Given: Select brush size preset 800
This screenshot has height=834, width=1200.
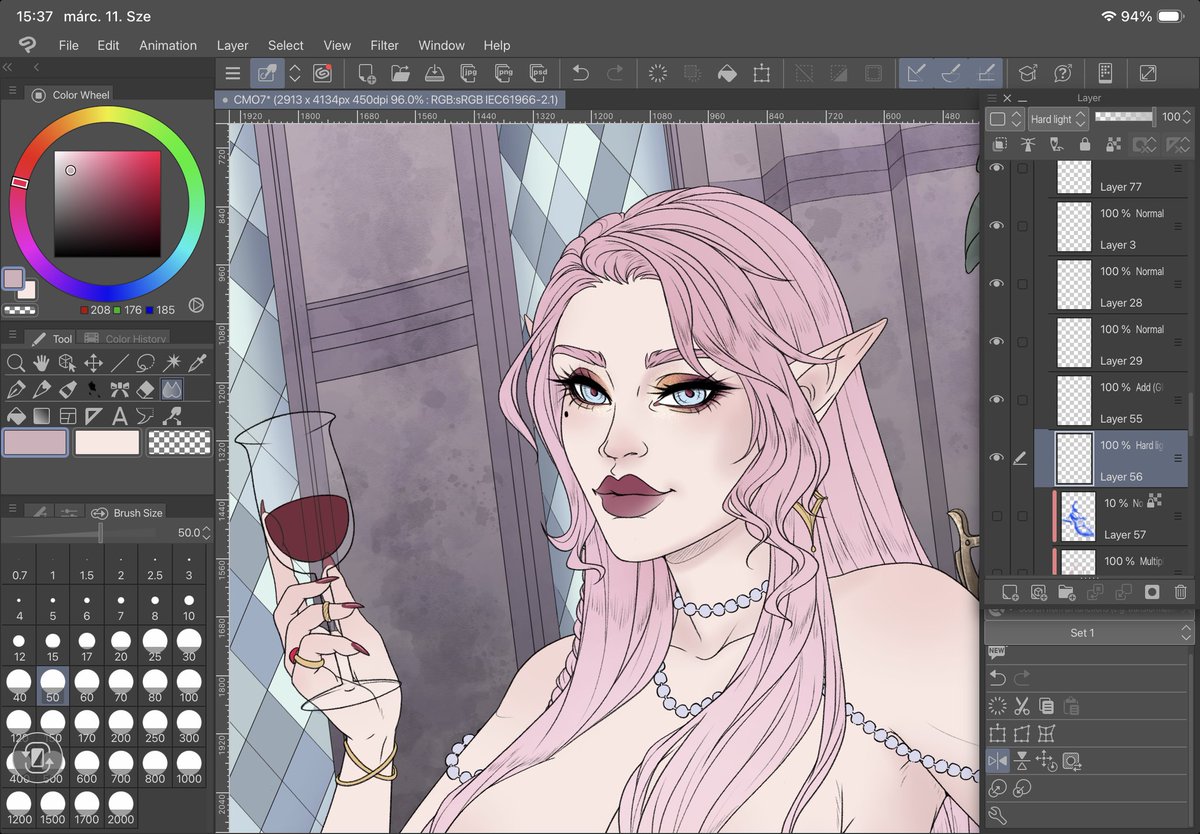Looking at the screenshot, I should pos(154,767).
